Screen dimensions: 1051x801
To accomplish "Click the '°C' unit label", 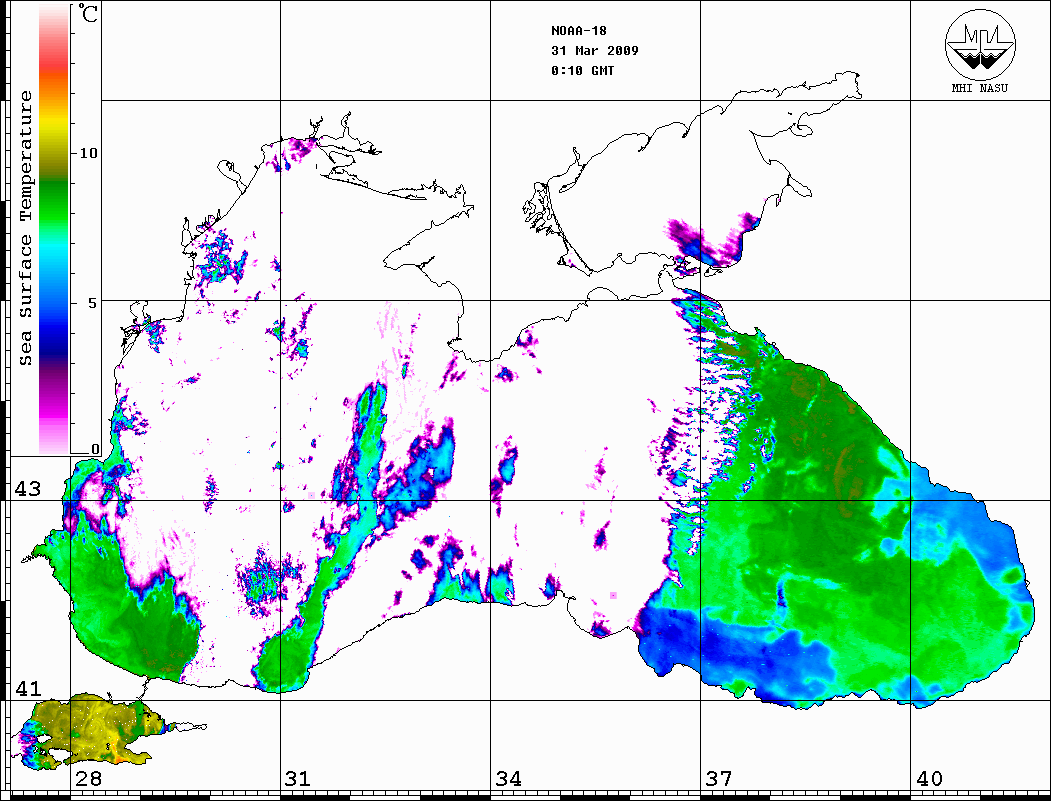I will [87, 13].
